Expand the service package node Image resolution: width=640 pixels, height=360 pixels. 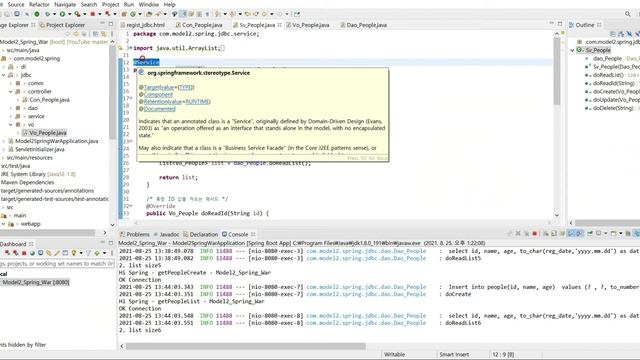(x=11, y=116)
